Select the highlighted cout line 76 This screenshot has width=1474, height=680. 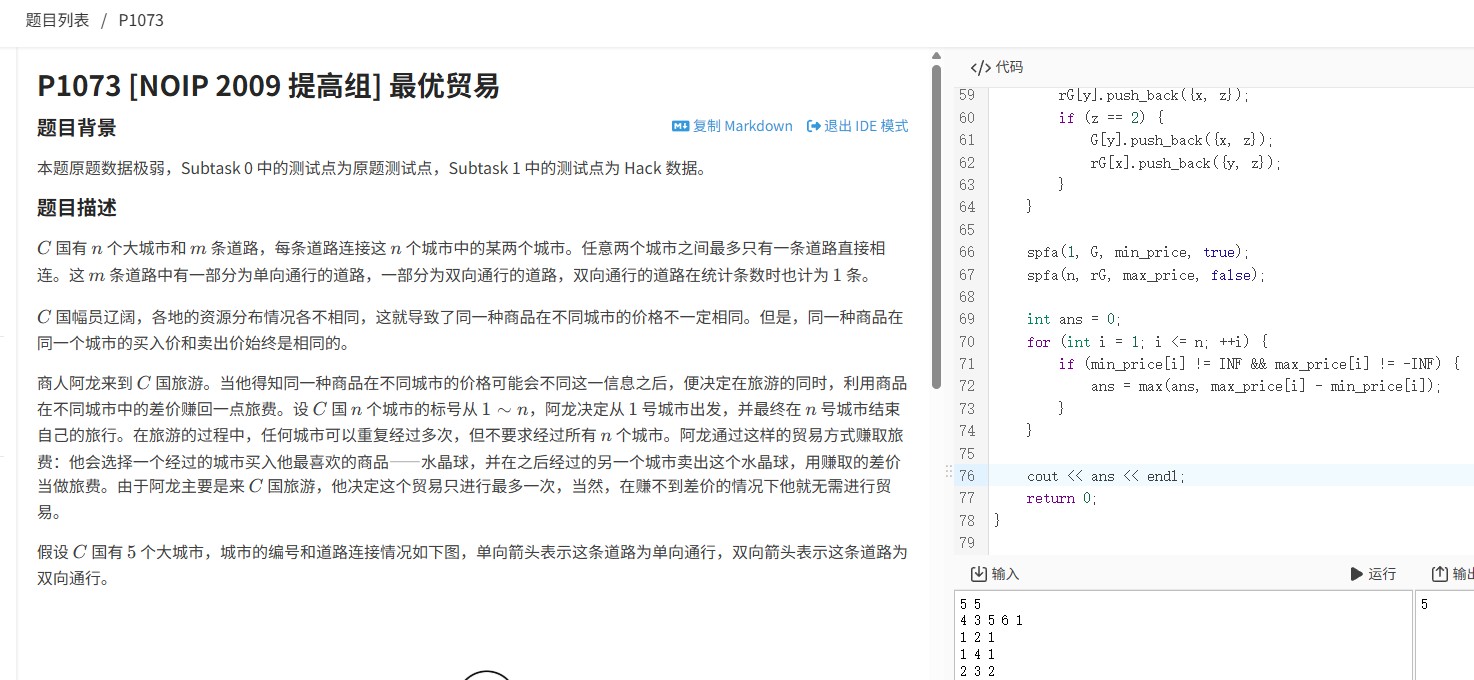pyautogui.click(x=1105, y=475)
